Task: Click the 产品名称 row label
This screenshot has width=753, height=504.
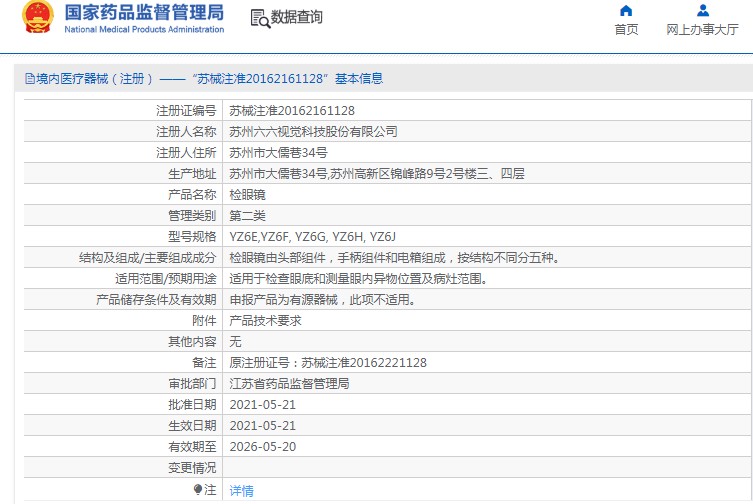Action: (x=192, y=195)
